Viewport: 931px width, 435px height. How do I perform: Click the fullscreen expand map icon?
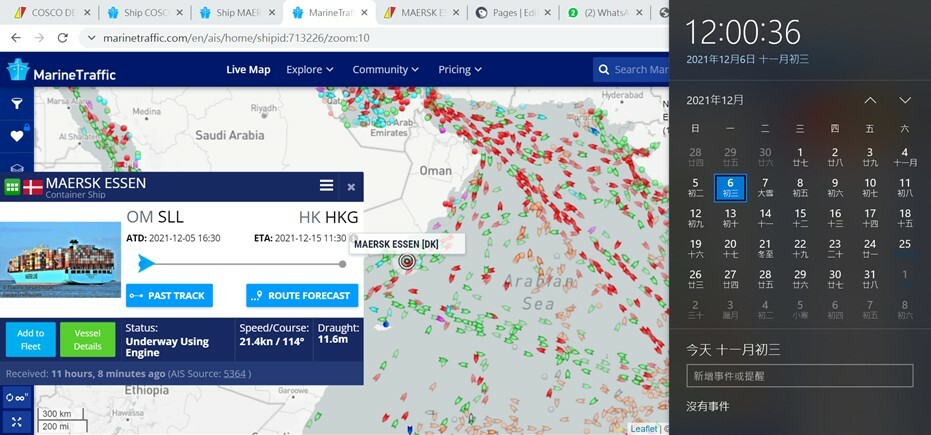click(x=17, y=422)
